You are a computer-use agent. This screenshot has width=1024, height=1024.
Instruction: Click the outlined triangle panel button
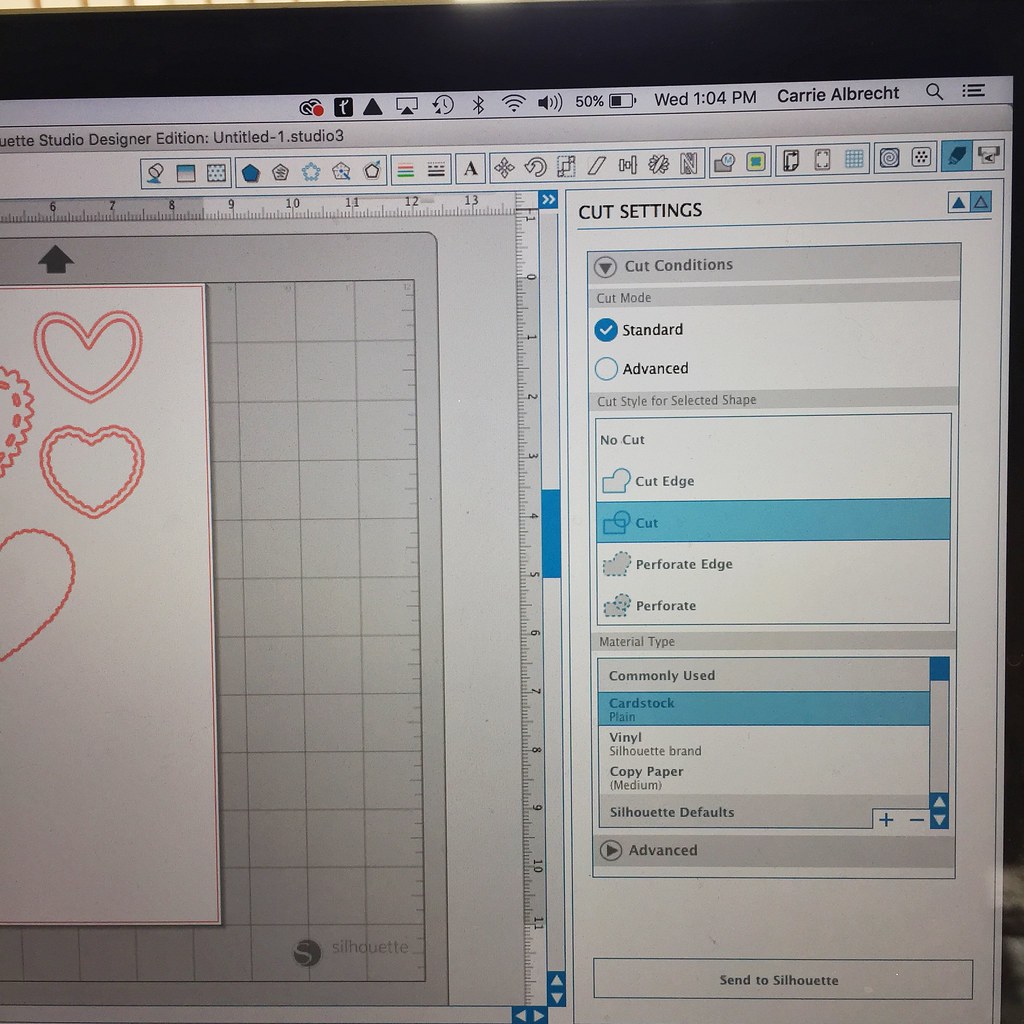[980, 202]
